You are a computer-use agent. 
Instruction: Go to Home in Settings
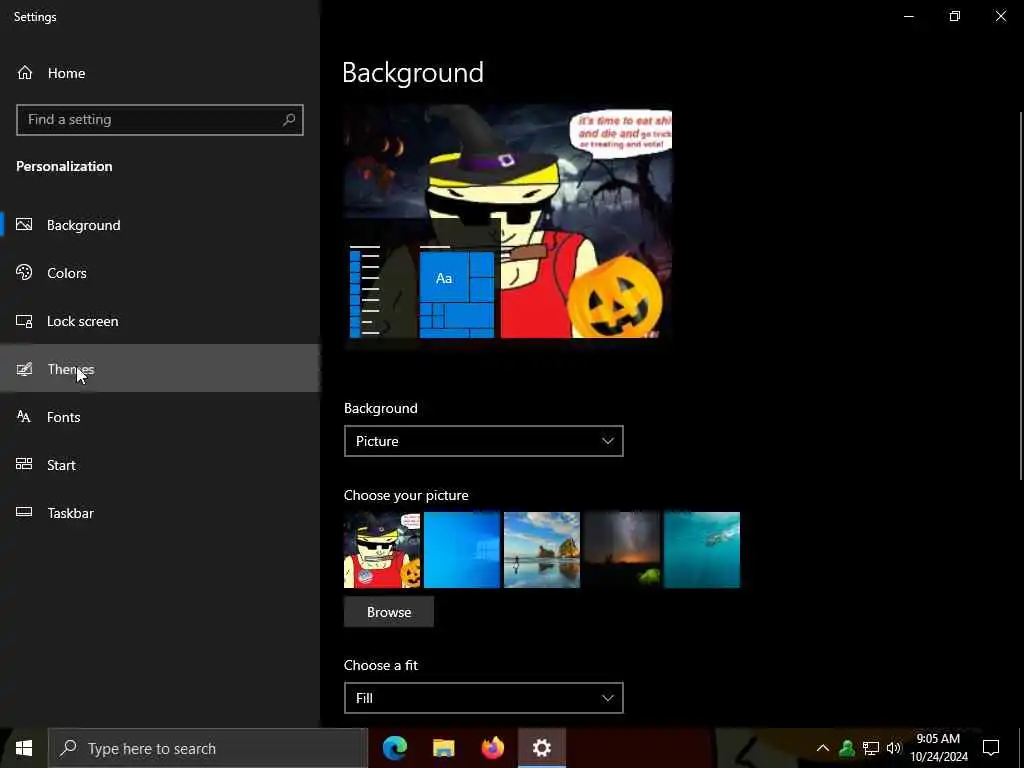point(160,72)
